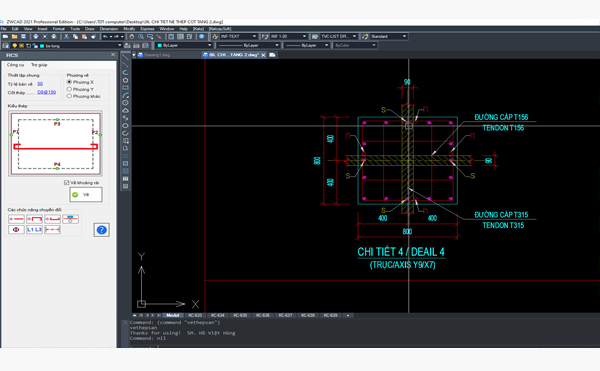This screenshot has height=371, width=600.
Task: Click the KC-633 layout tab
Action: (195, 315)
